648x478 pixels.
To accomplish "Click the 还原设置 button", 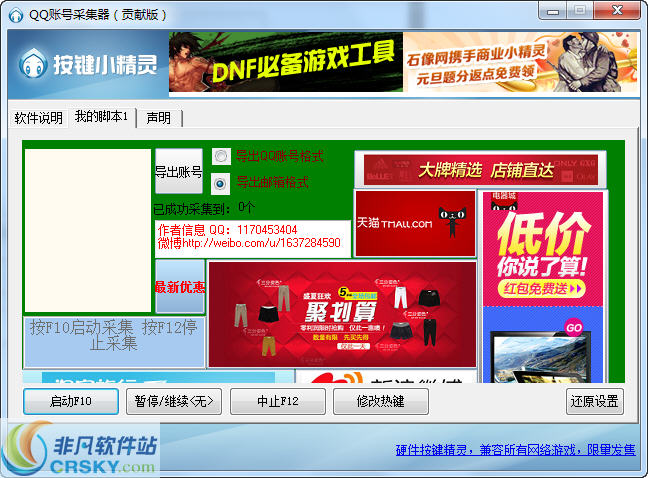I will 595,401.
